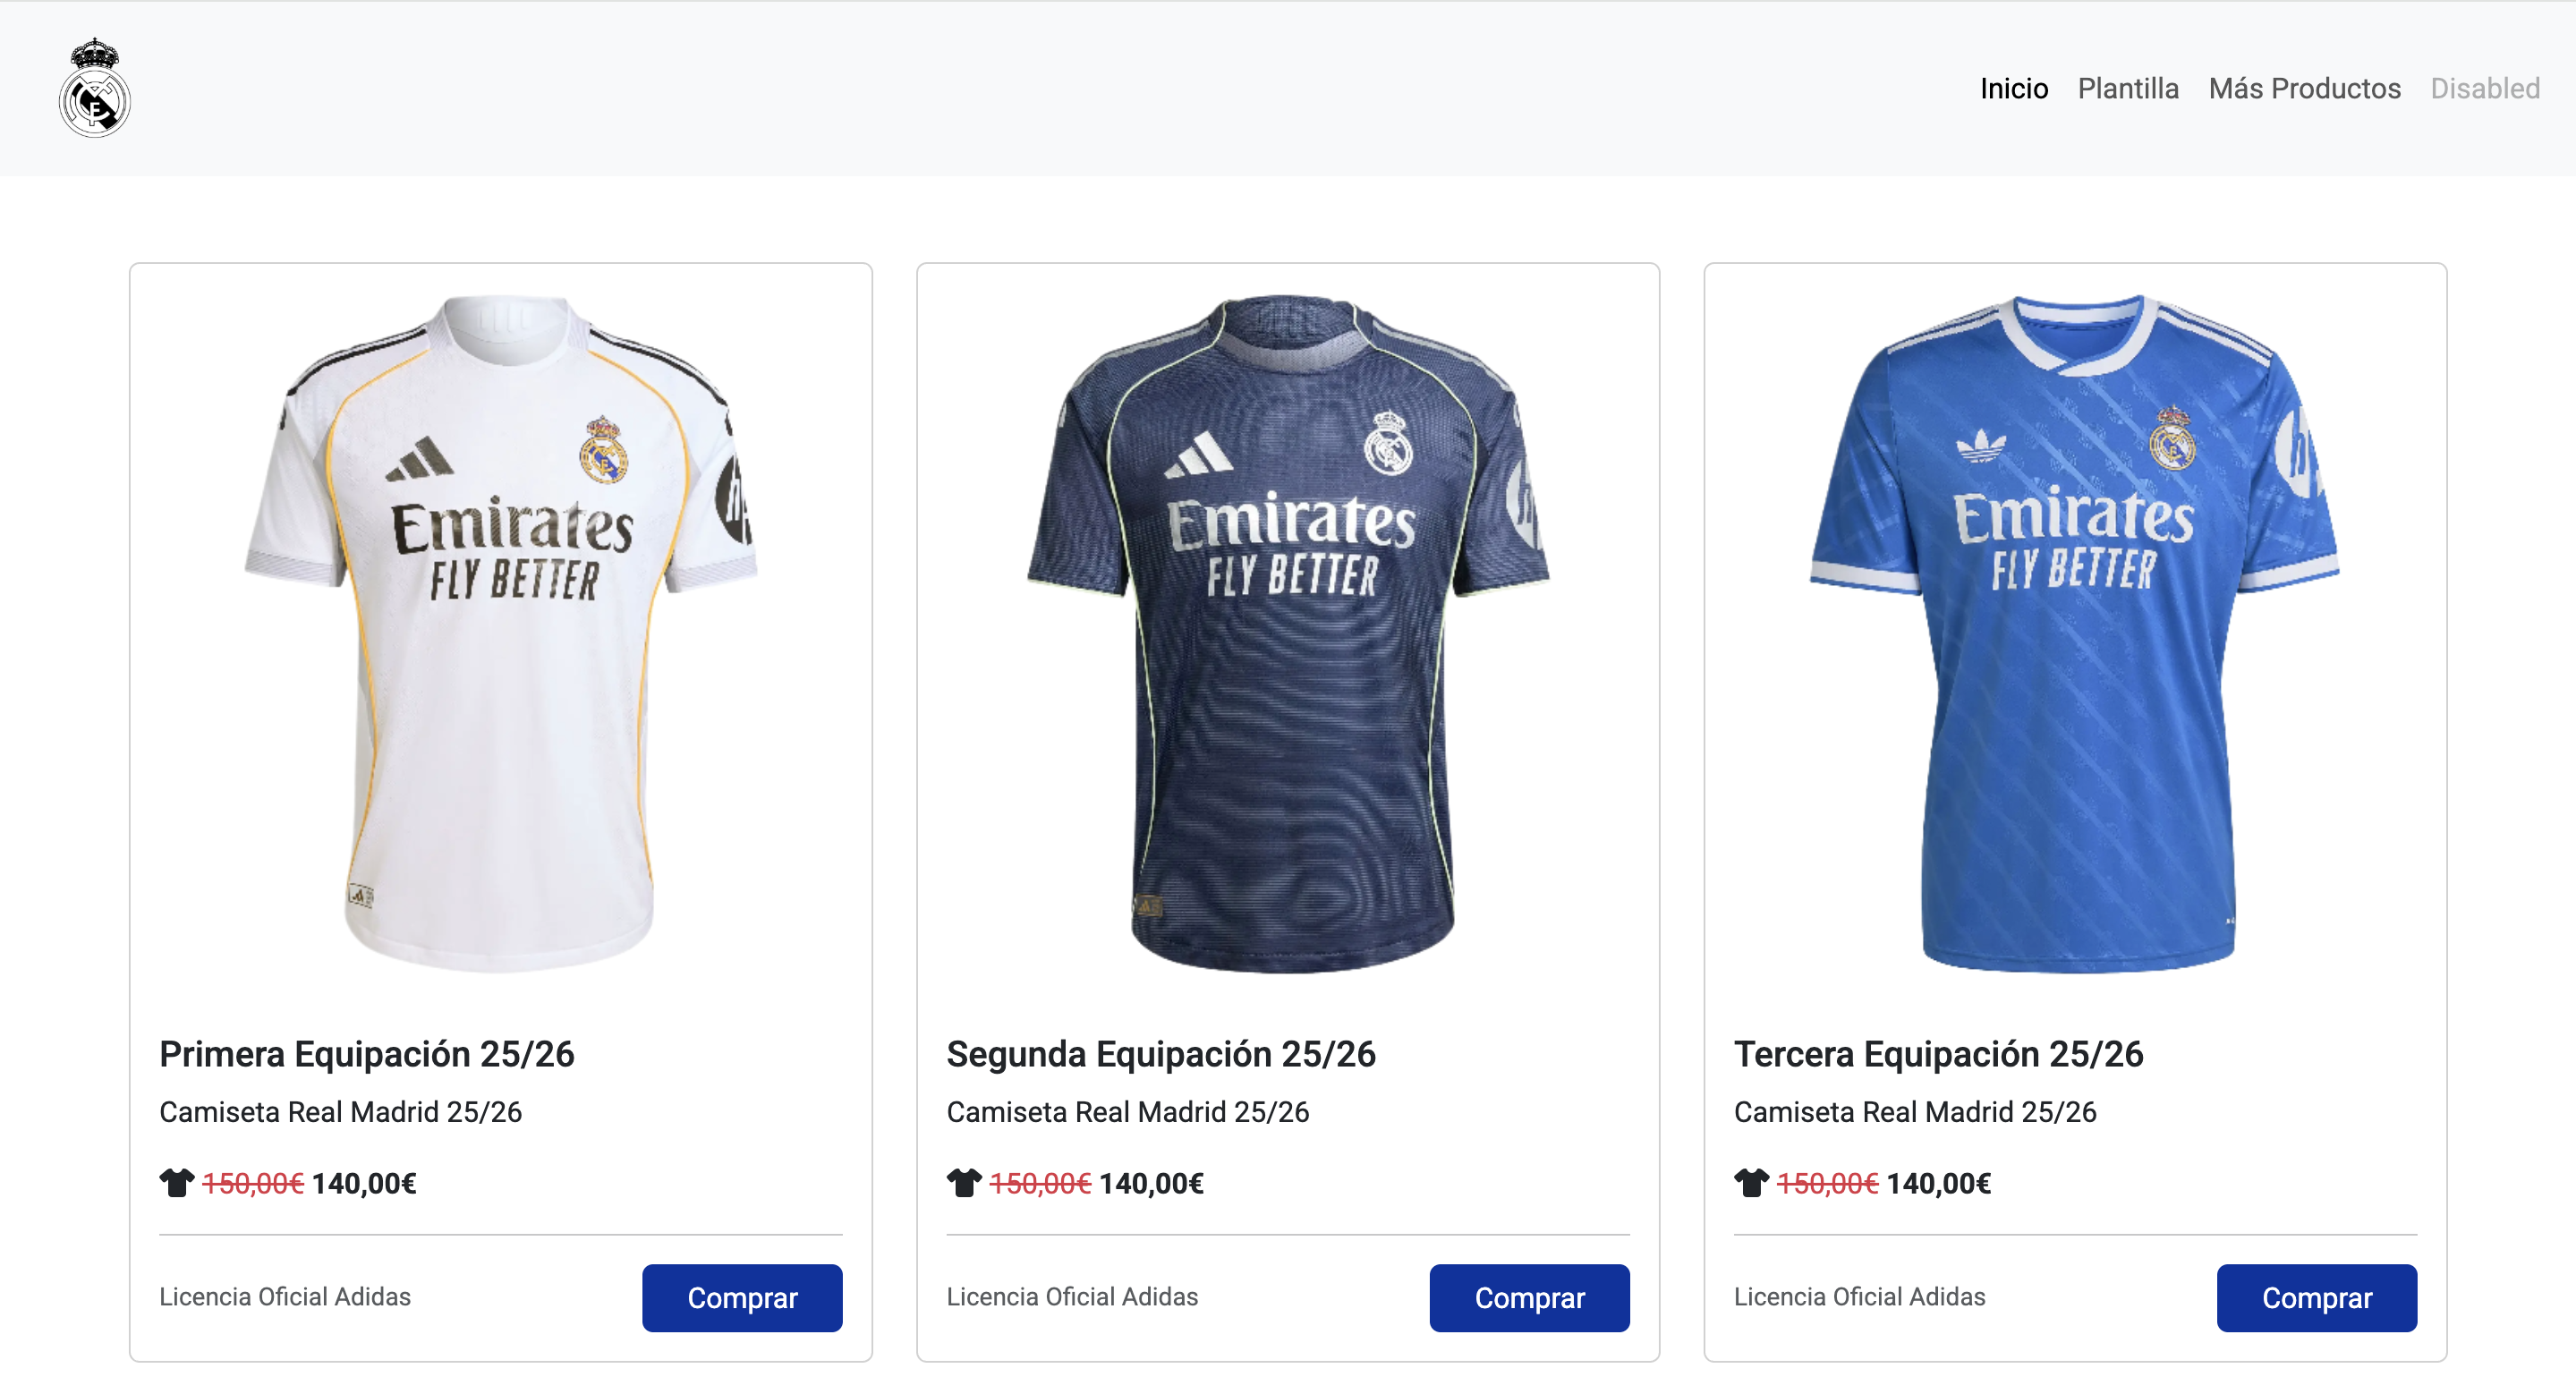Click the t-shirt icon beside Primera Equipación price
This screenshot has width=2576, height=1394.
click(176, 1184)
